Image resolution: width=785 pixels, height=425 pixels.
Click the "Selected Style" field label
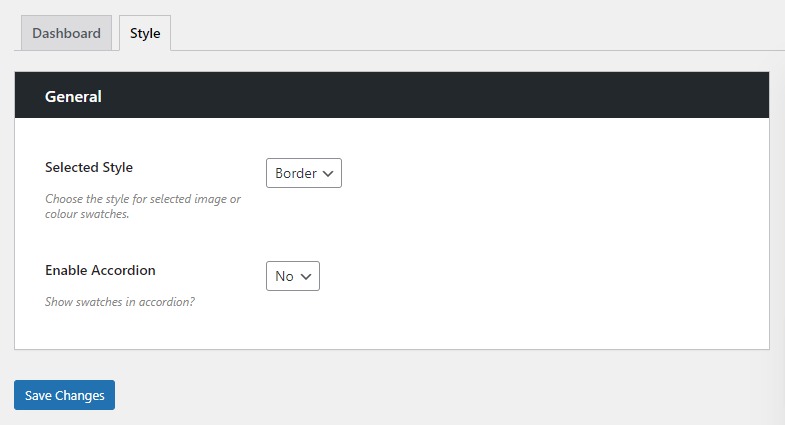click(x=89, y=167)
